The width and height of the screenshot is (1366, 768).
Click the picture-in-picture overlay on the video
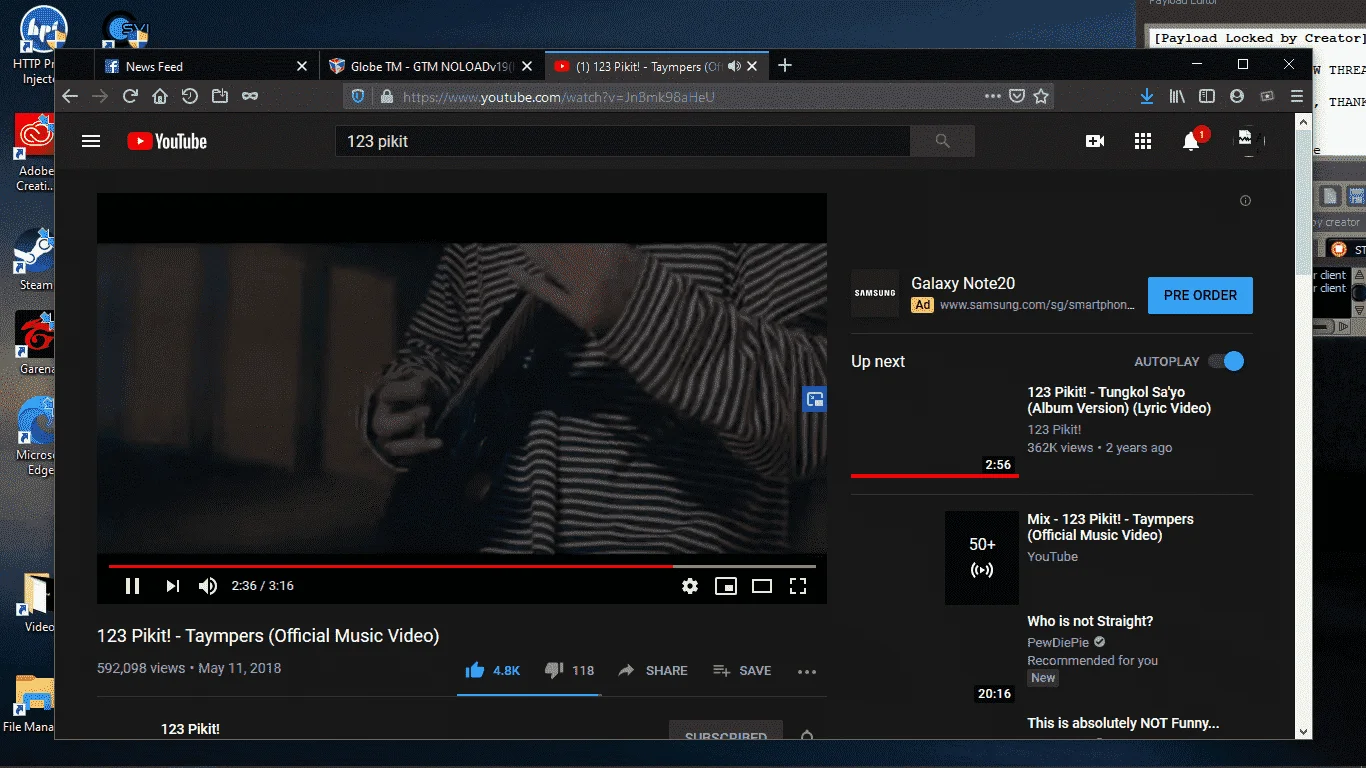(814, 400)
